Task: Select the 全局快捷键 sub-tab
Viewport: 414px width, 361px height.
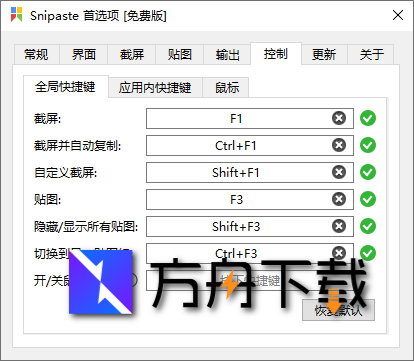Action: [65, 87]
